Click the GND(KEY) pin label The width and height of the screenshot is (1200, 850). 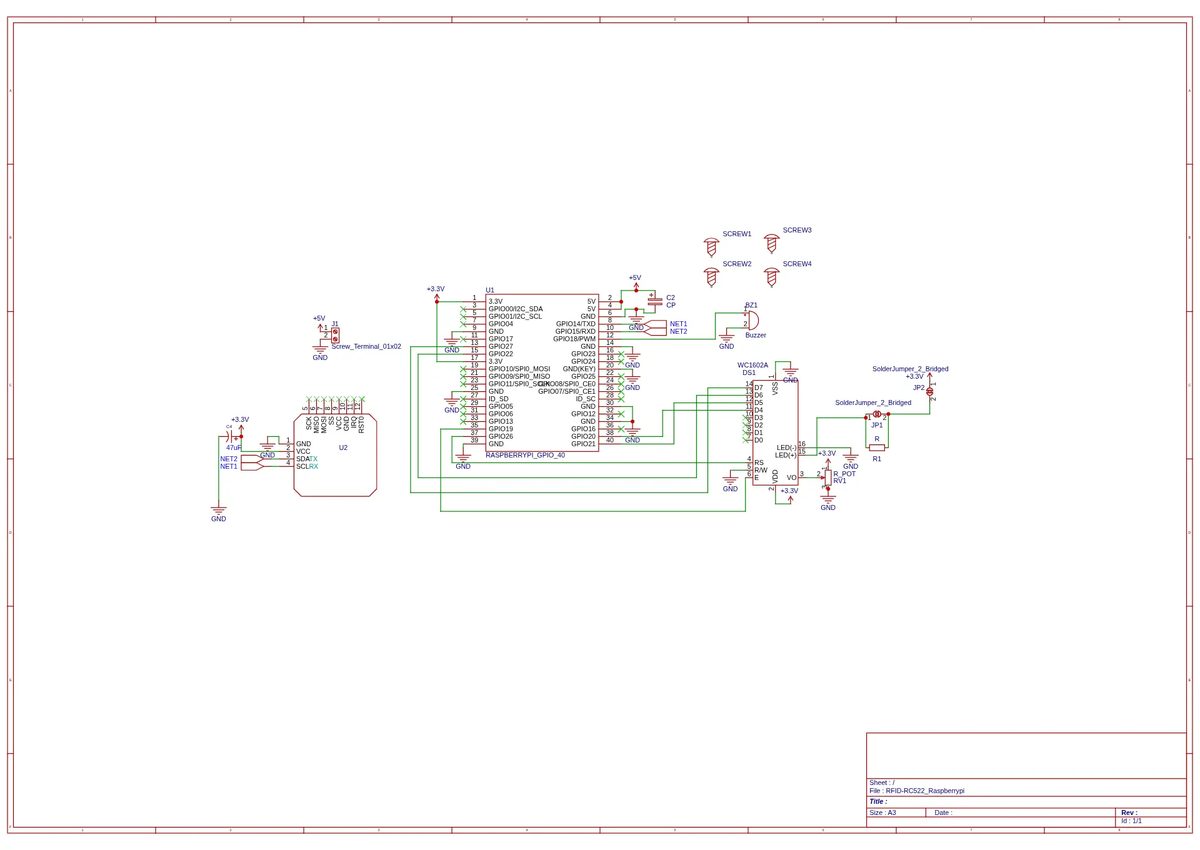point(579,369)
